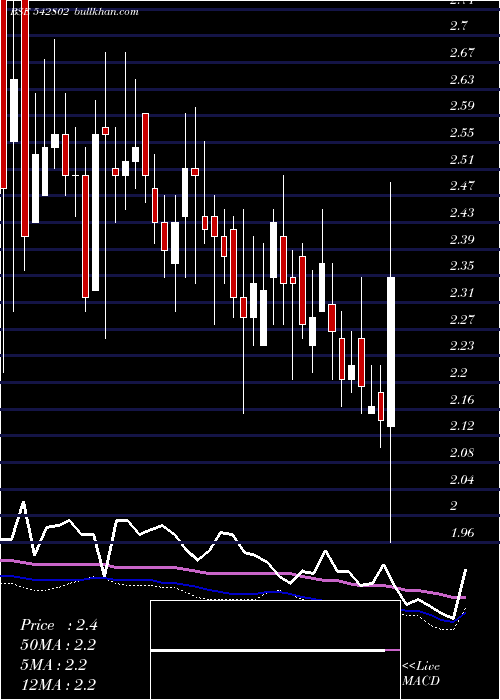500x700 pixels.
Task: Click the Price : 2.4 readout
Action: pyautogui.click(x=59, y=625)
